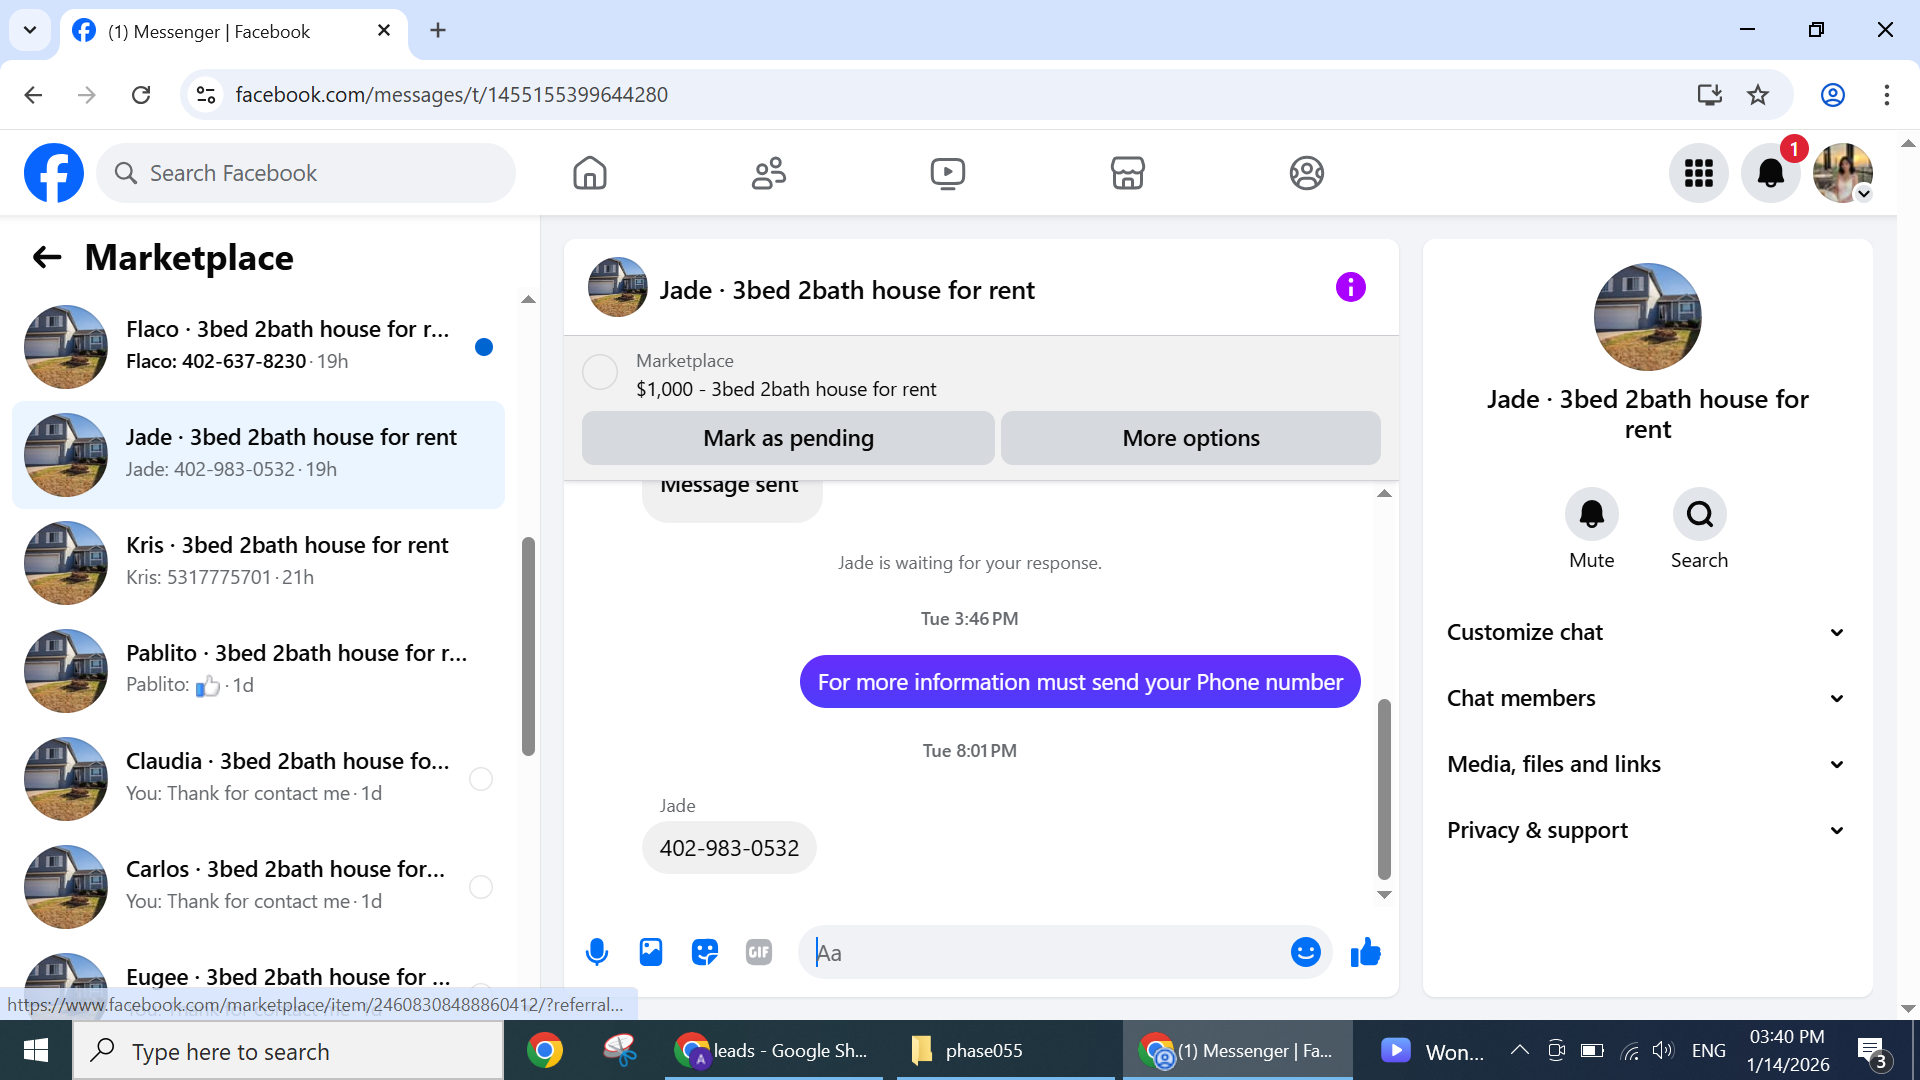
Task: Click Mark as pending button
Action: [x=788, y=438]
